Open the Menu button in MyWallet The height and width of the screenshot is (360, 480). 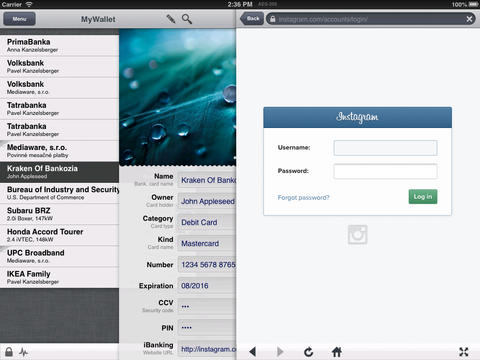pos(19,19)
